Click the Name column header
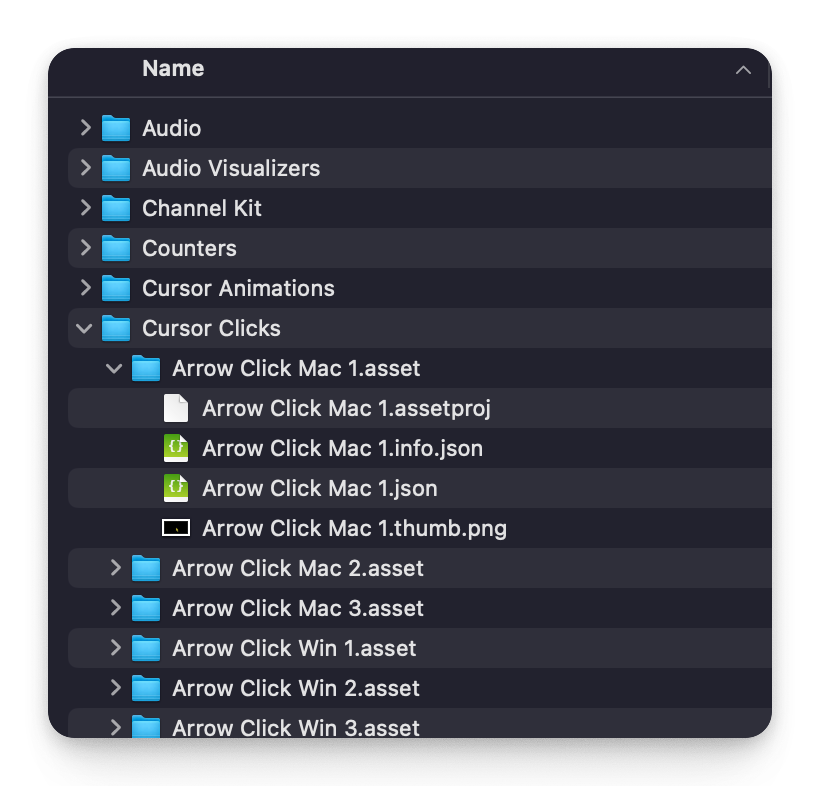 [172, 69]
